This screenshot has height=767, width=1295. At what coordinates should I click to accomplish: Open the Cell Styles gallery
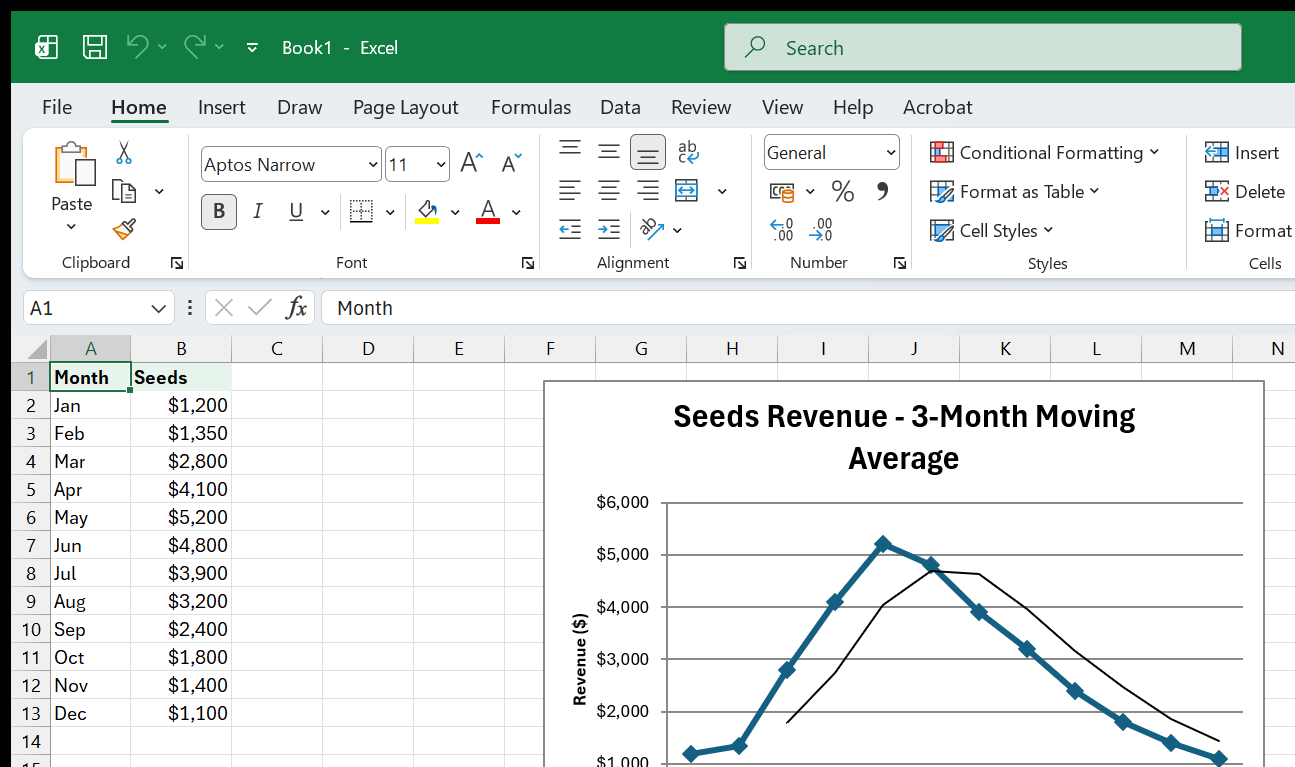coord(991,230)
